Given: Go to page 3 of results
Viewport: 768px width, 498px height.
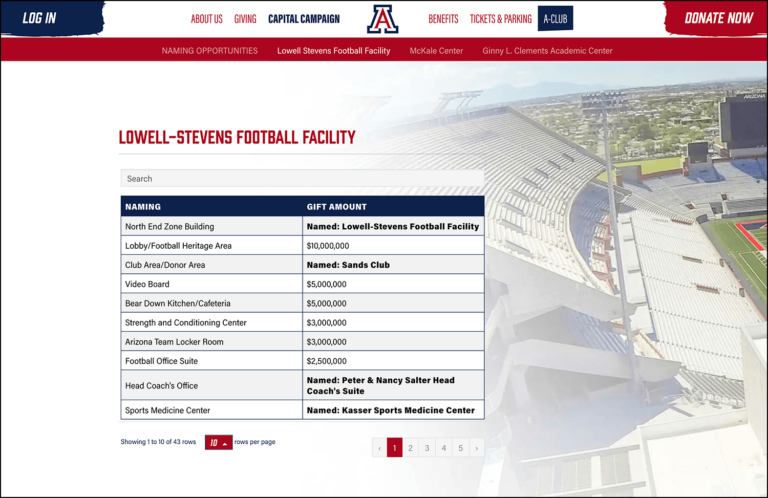Looking at the screenshot, I should [x=427, y=448].
